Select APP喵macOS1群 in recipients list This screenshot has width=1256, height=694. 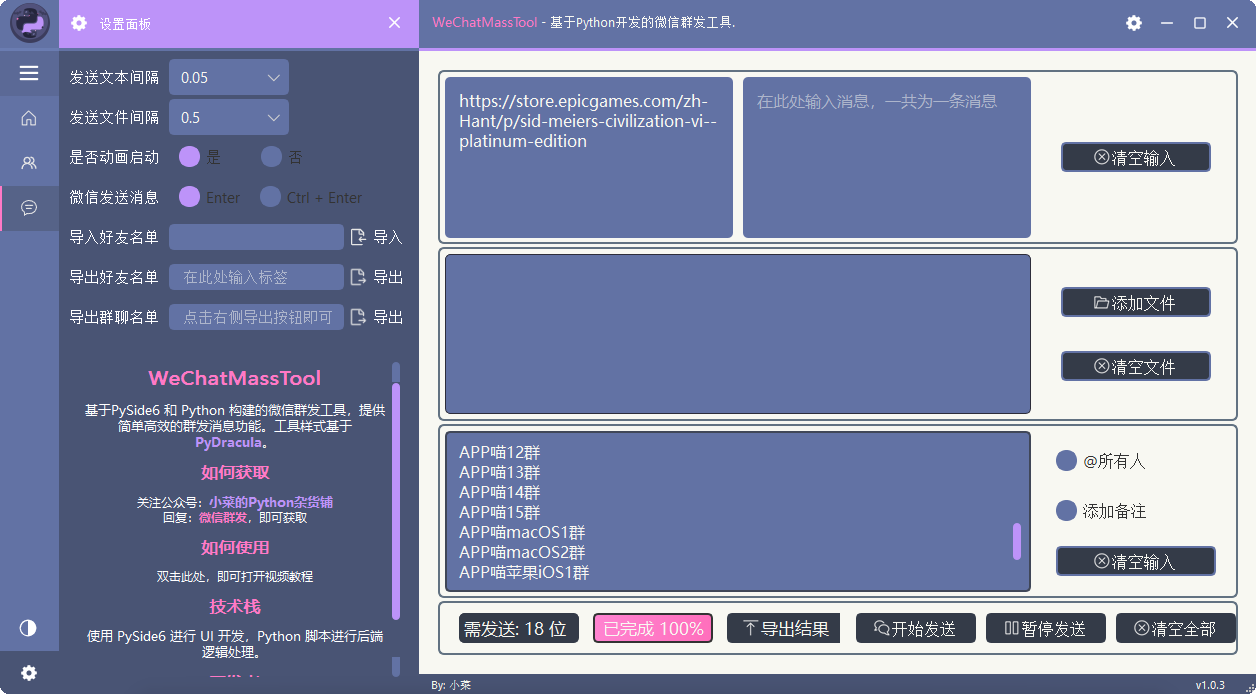[x=522, y=532]
